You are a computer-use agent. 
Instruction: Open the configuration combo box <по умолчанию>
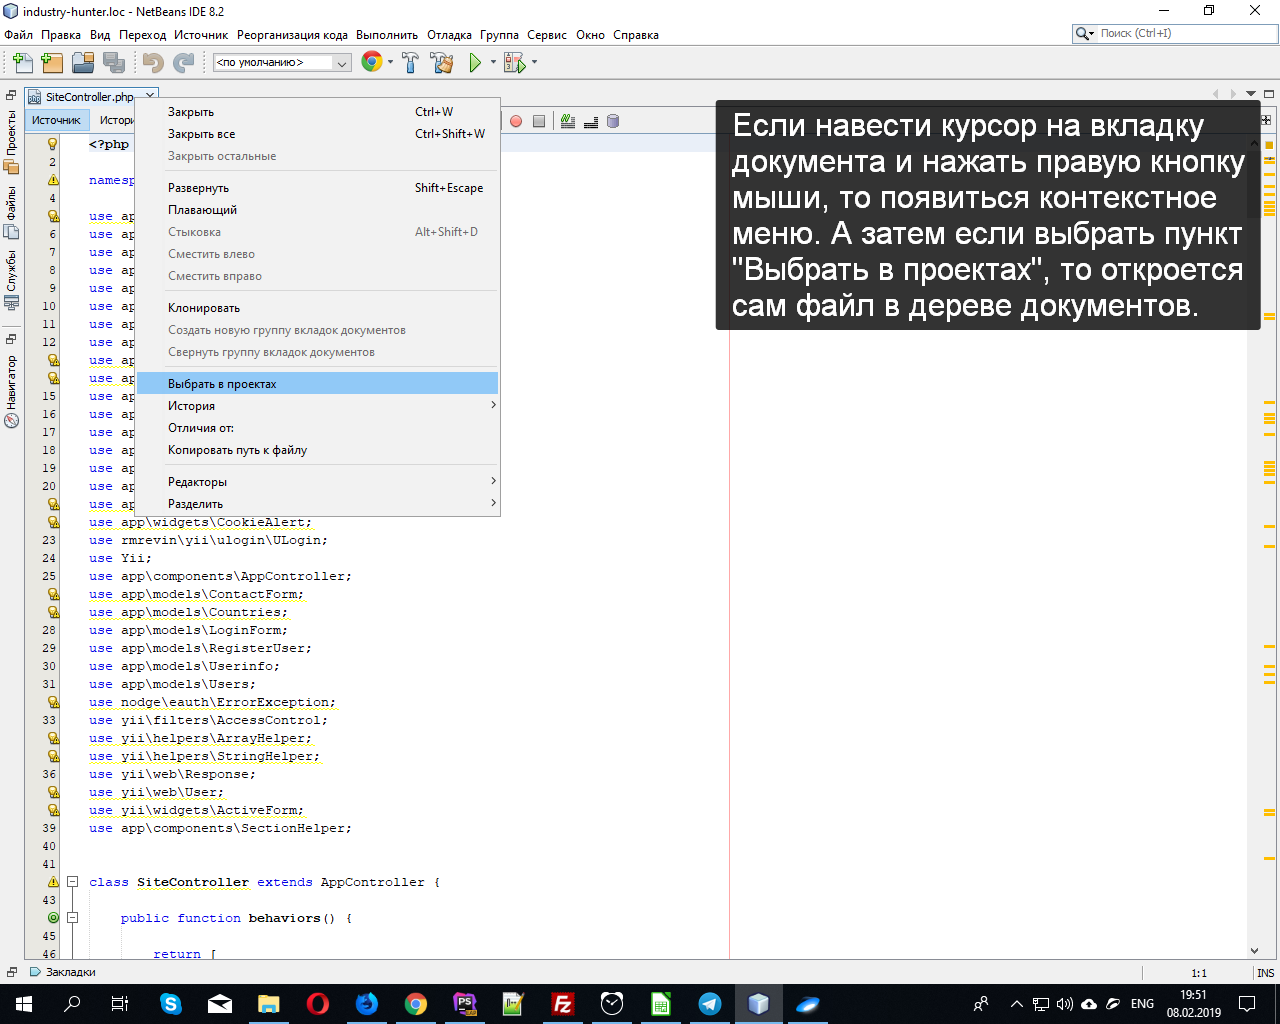click(x=282, y=63)
